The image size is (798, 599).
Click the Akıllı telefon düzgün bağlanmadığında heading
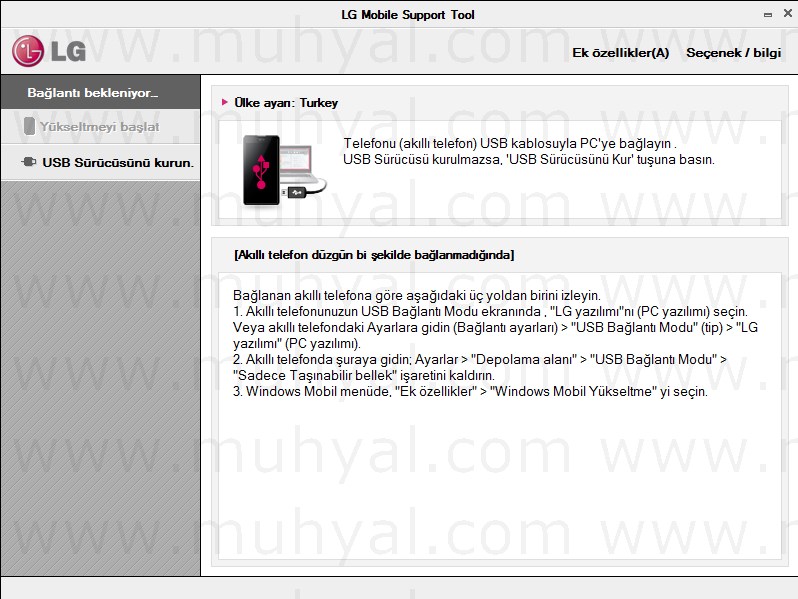coord(374,255)
